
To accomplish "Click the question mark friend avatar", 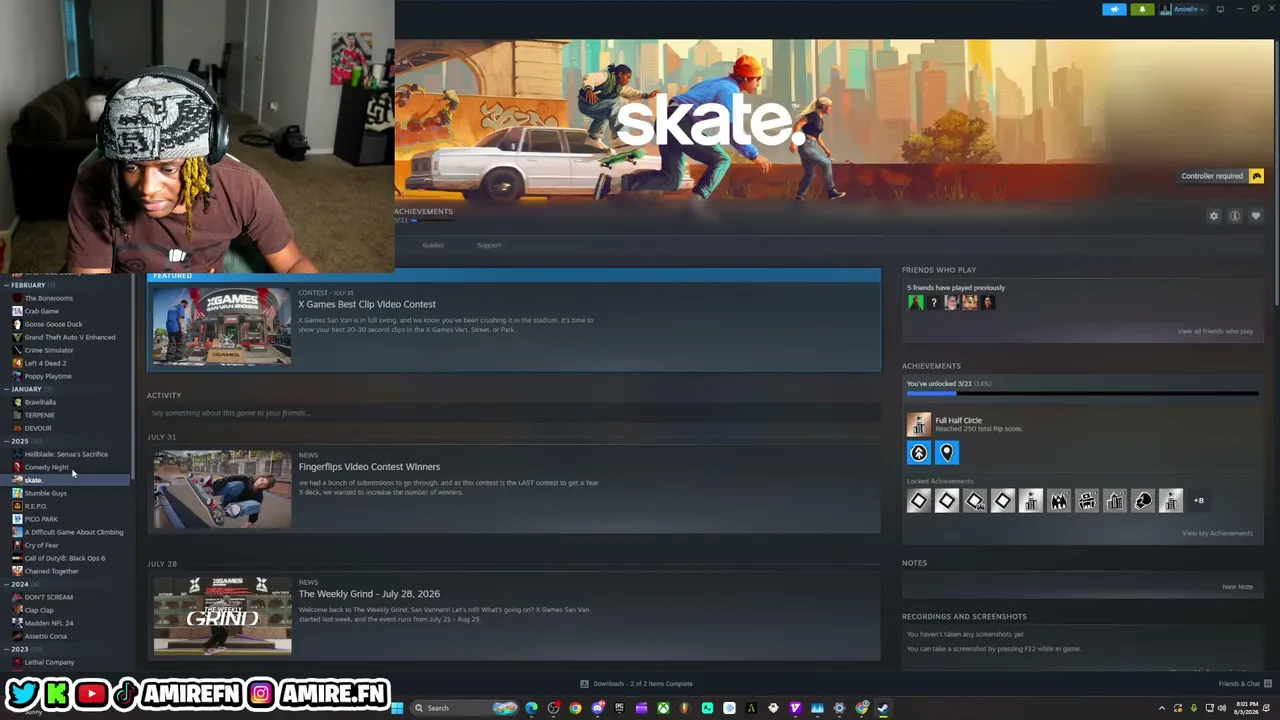I will [934, 302].
